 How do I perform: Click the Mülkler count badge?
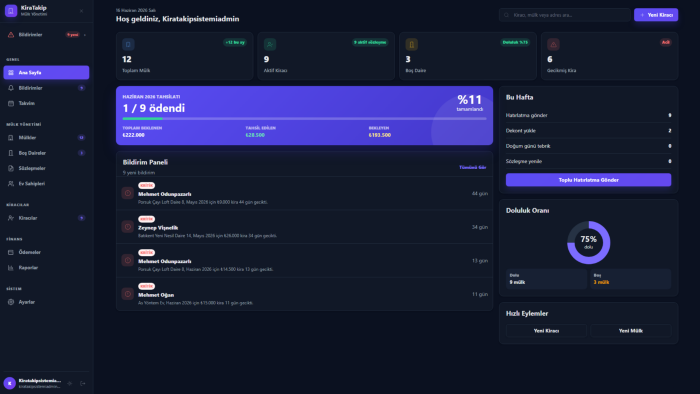81,137
